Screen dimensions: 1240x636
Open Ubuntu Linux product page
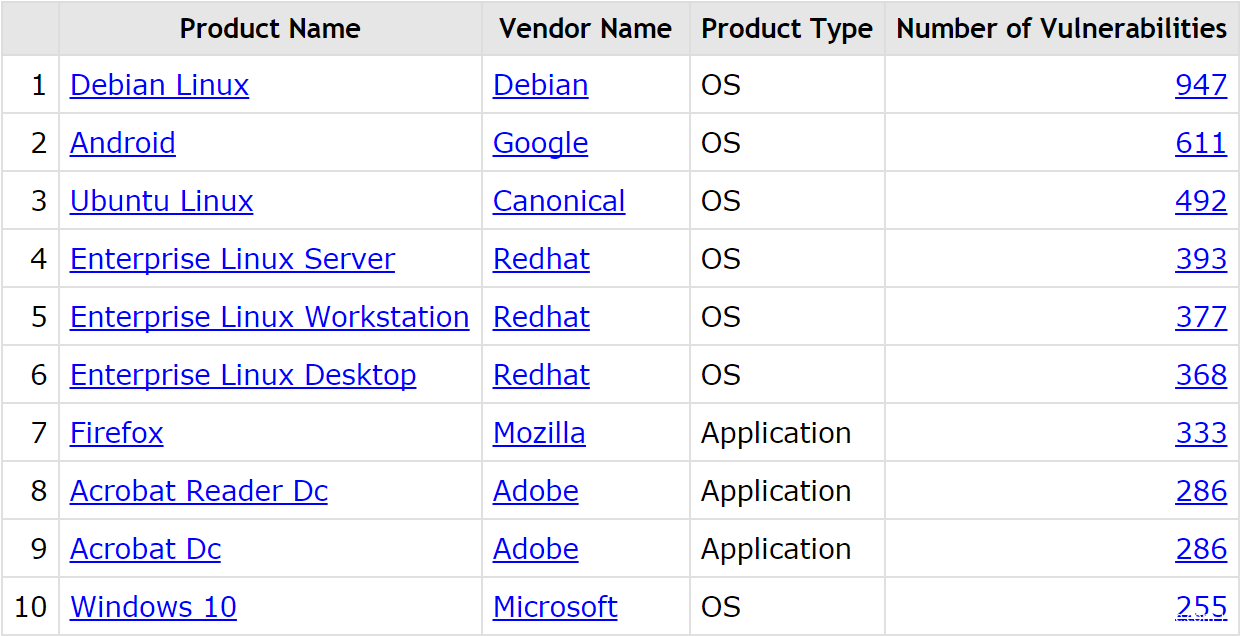(x=161, y=201)
